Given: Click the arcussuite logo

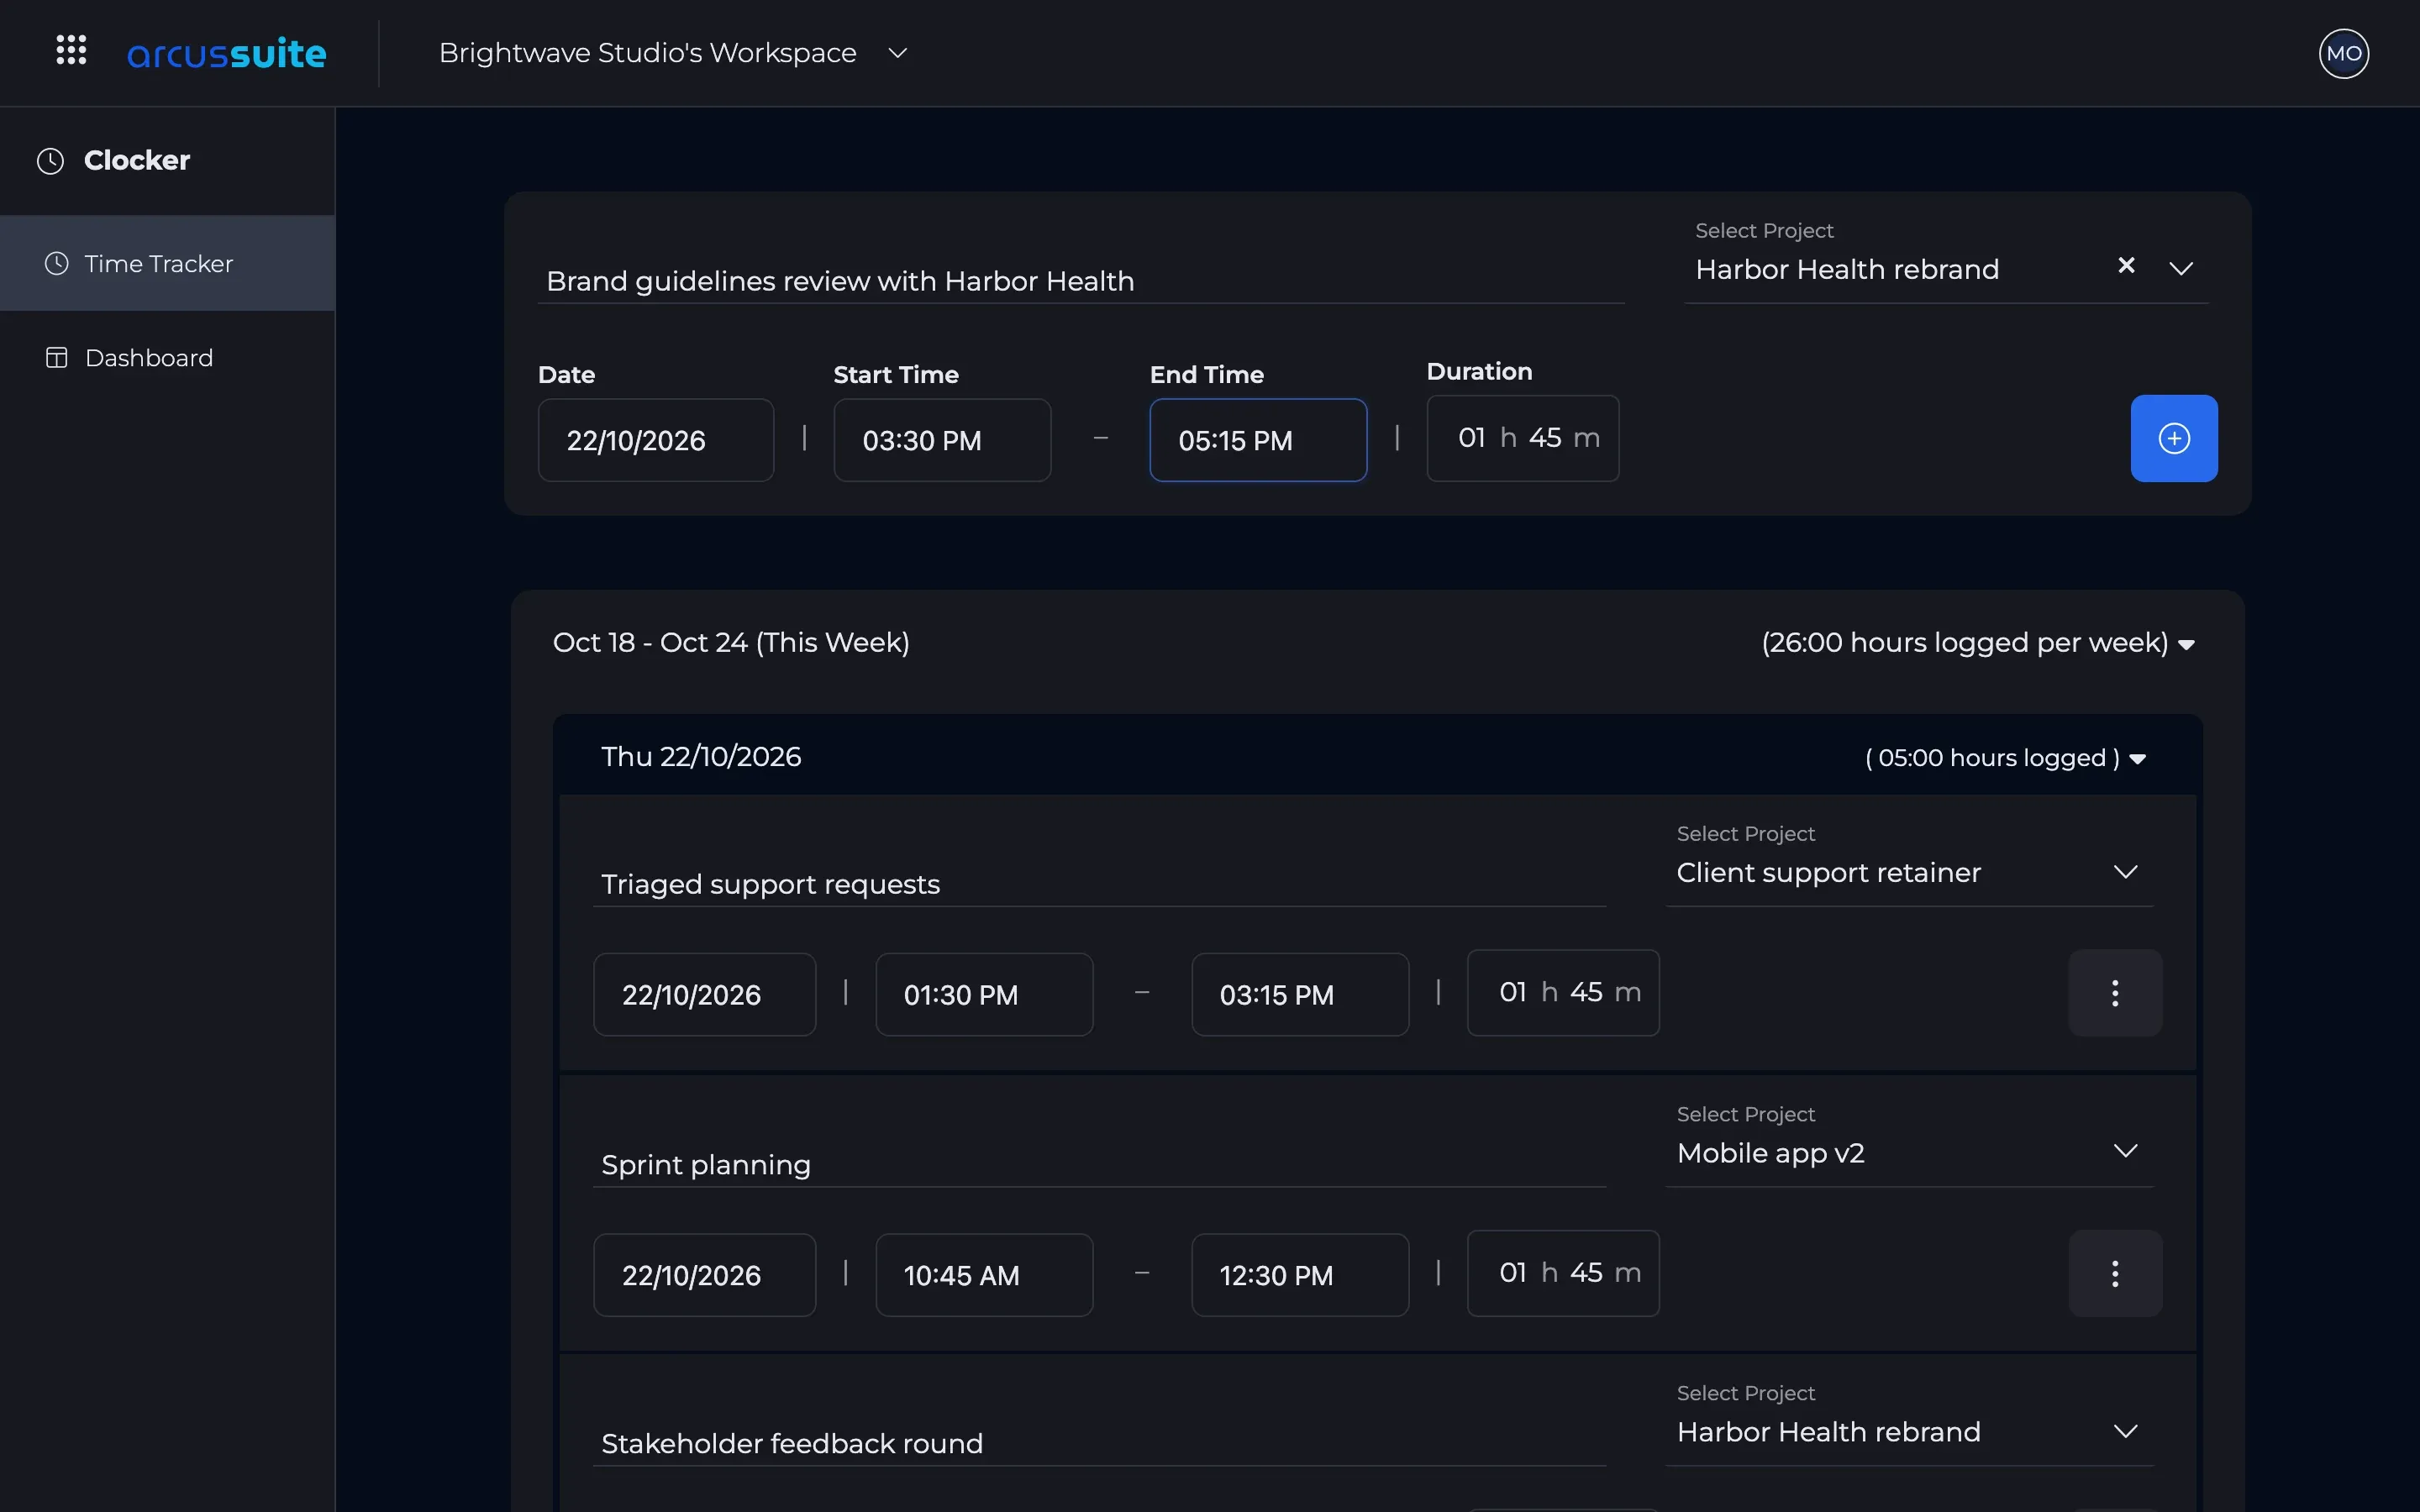Looking at the screenshot, I should pyautogui.click(x=227, y=53).
